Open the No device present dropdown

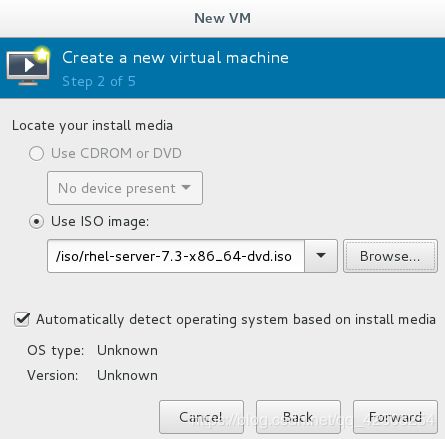[125, 188]
